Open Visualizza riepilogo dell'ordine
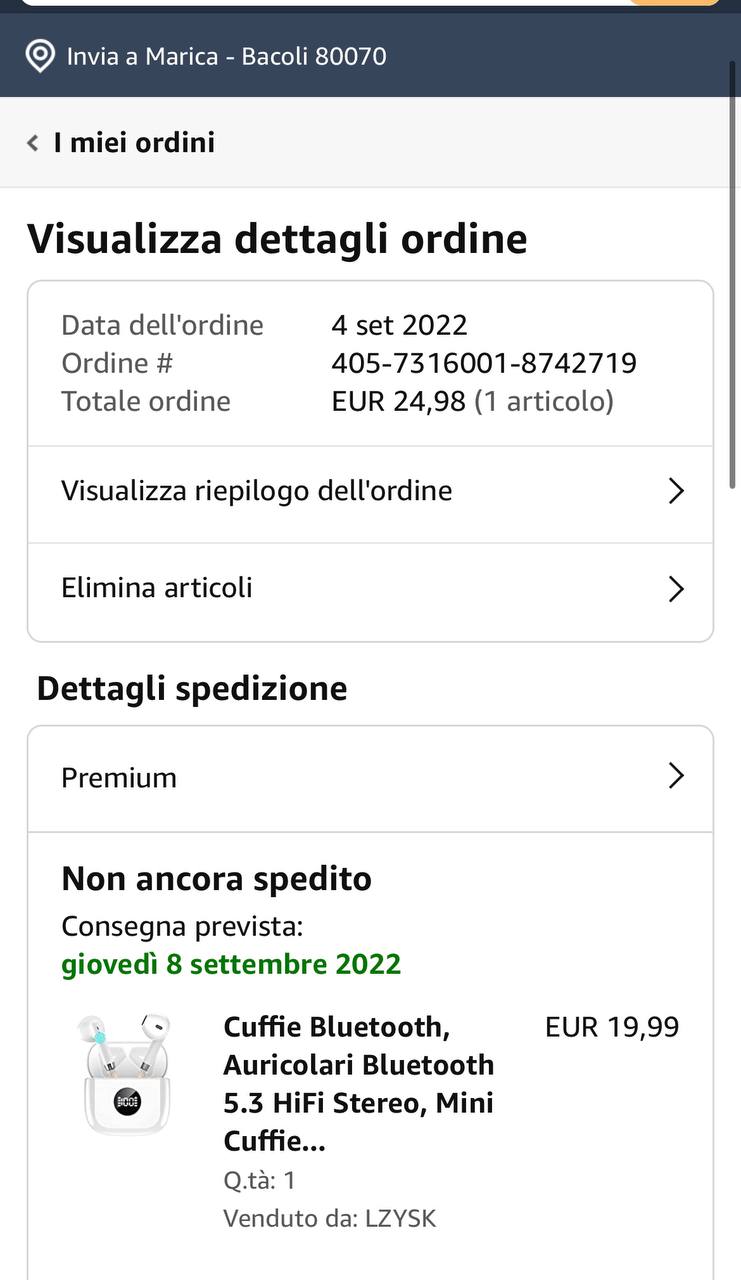Image resolution: width=741 pixels, height=1280 pixels. pos(256,491)
